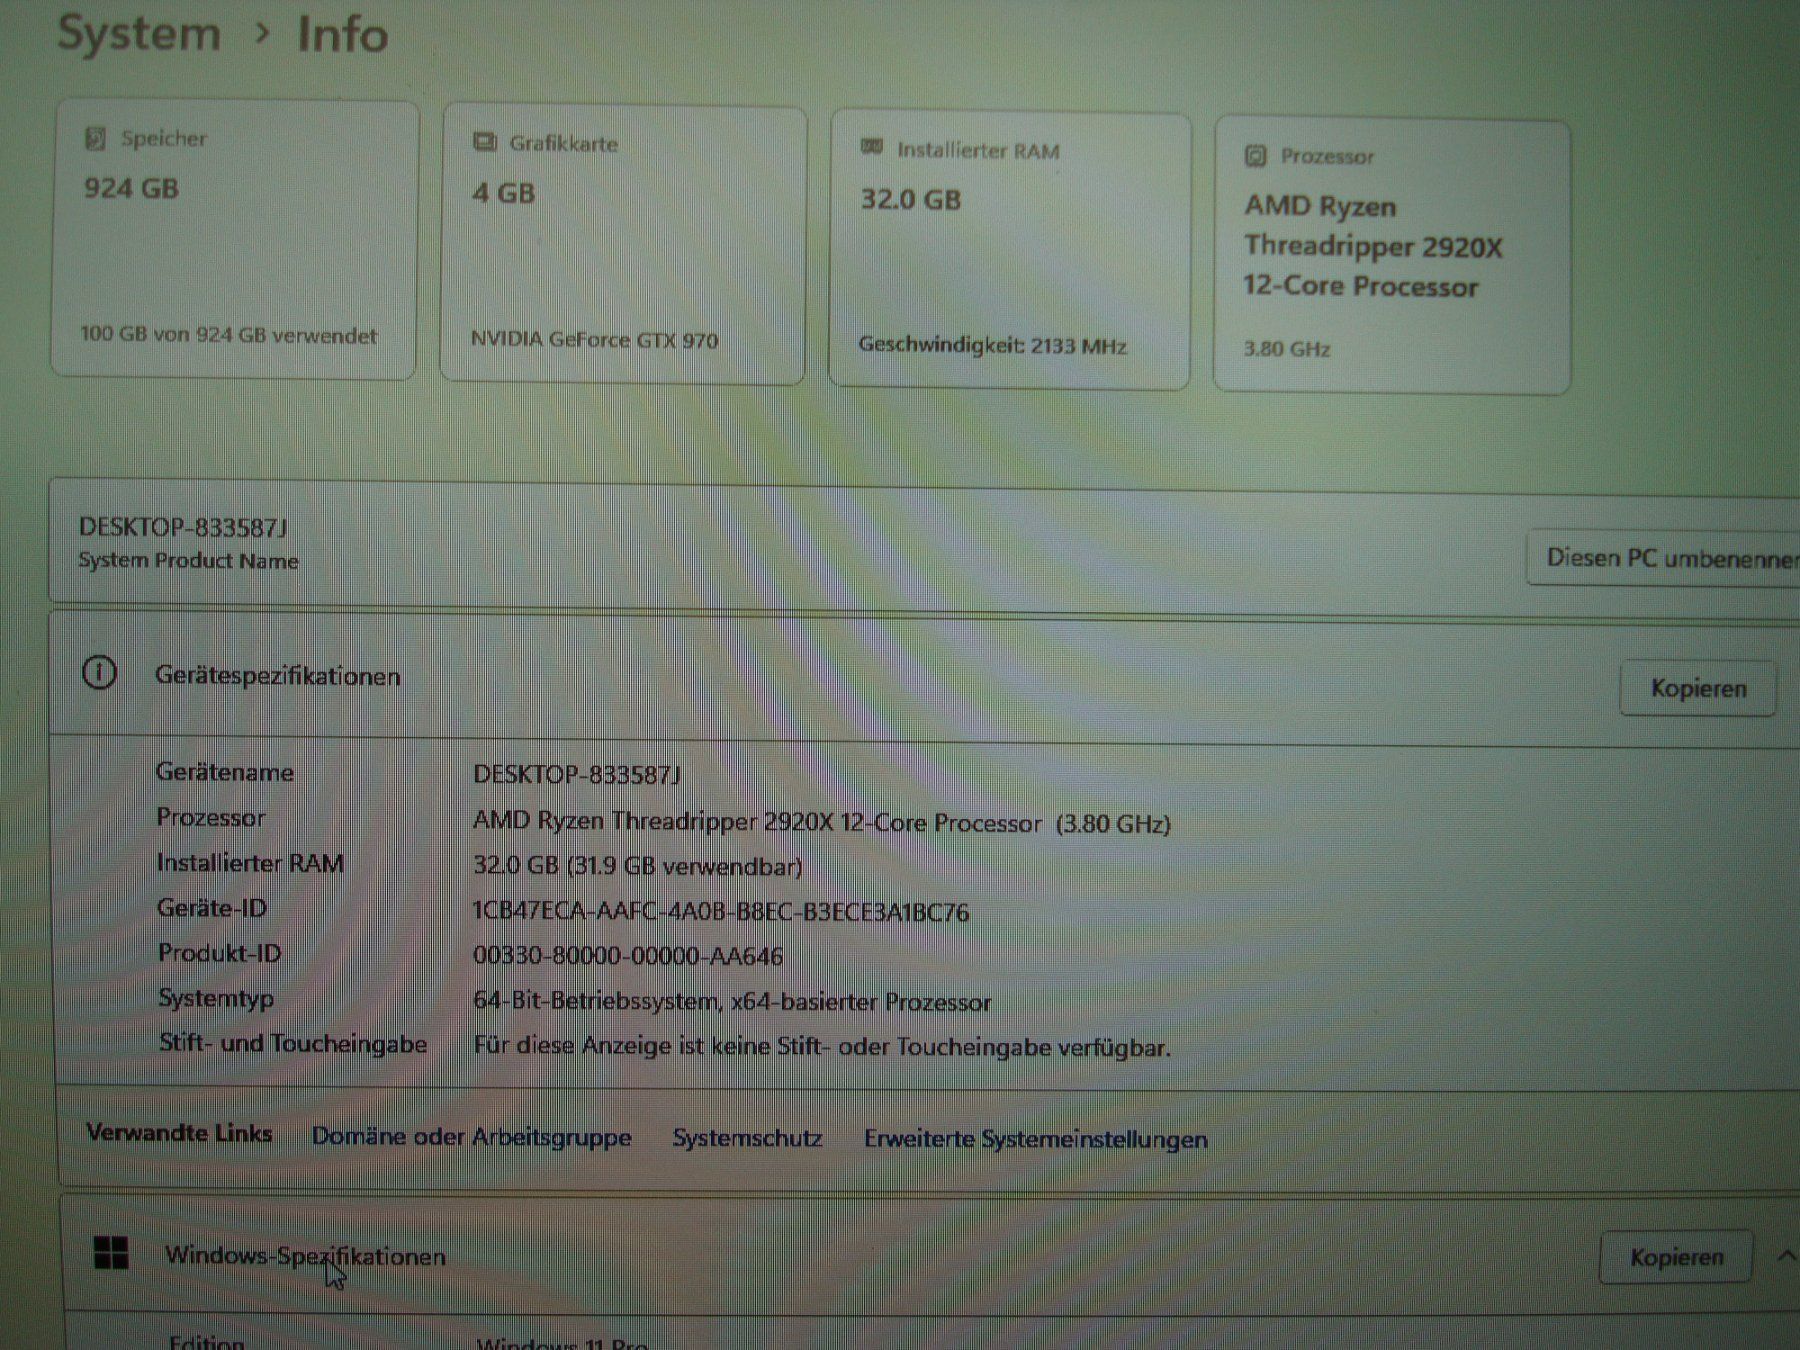Screen dimensions: 1800x1350
Task: Click the Gerätespezifikationen info icon
Action: [99, 673]
